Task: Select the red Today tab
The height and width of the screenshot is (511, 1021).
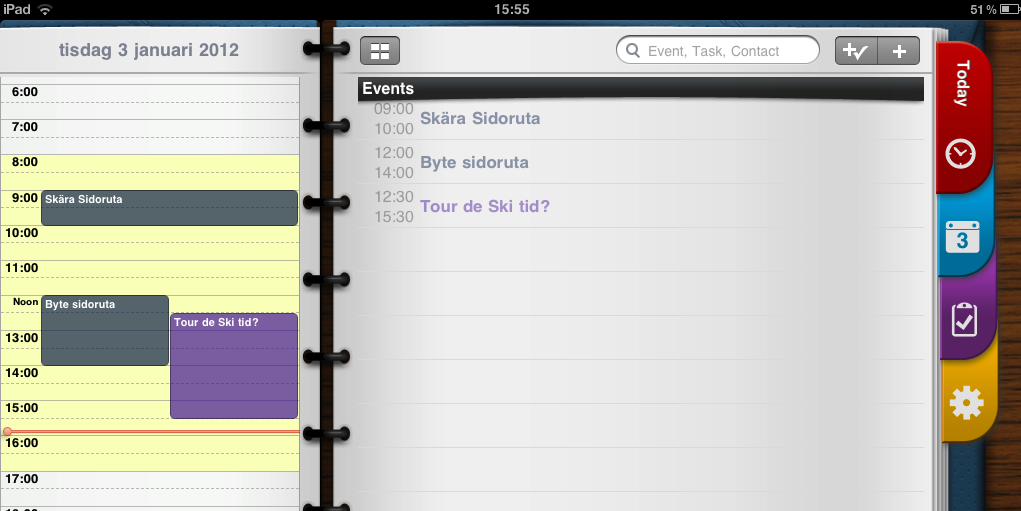Action: pos(962,83)
